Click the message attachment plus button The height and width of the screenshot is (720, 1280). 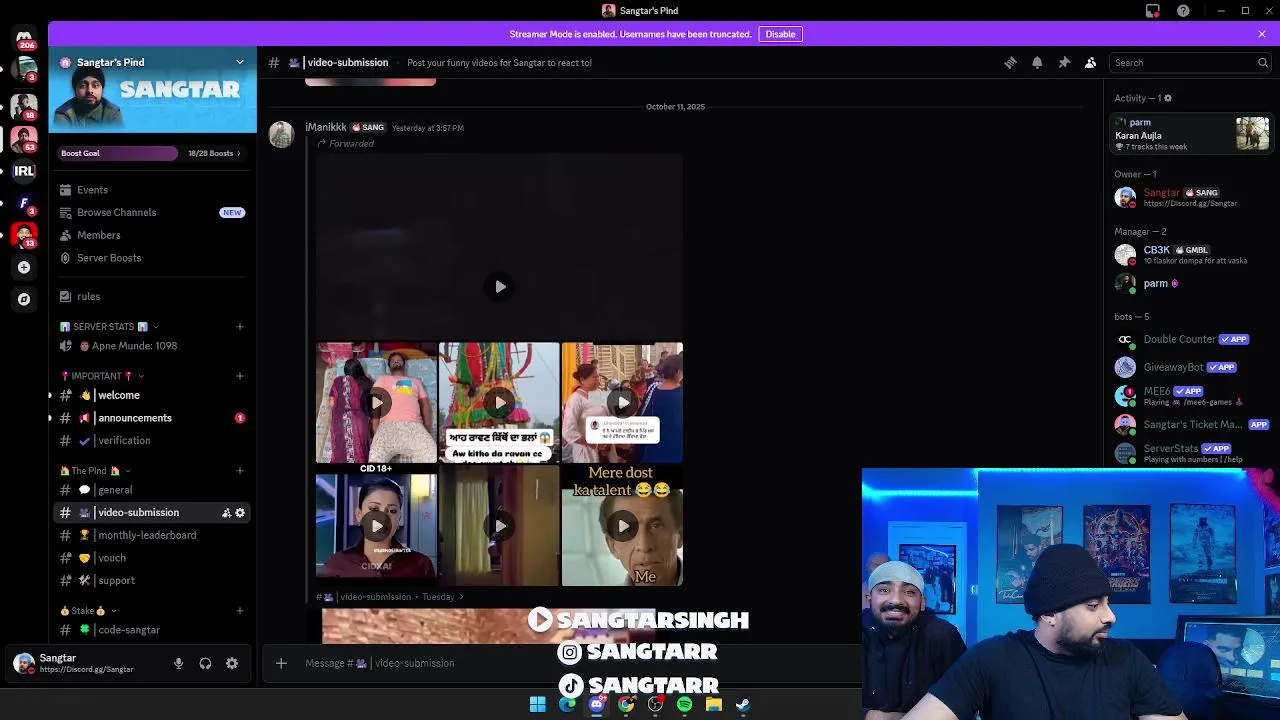[x=281, y=663]
